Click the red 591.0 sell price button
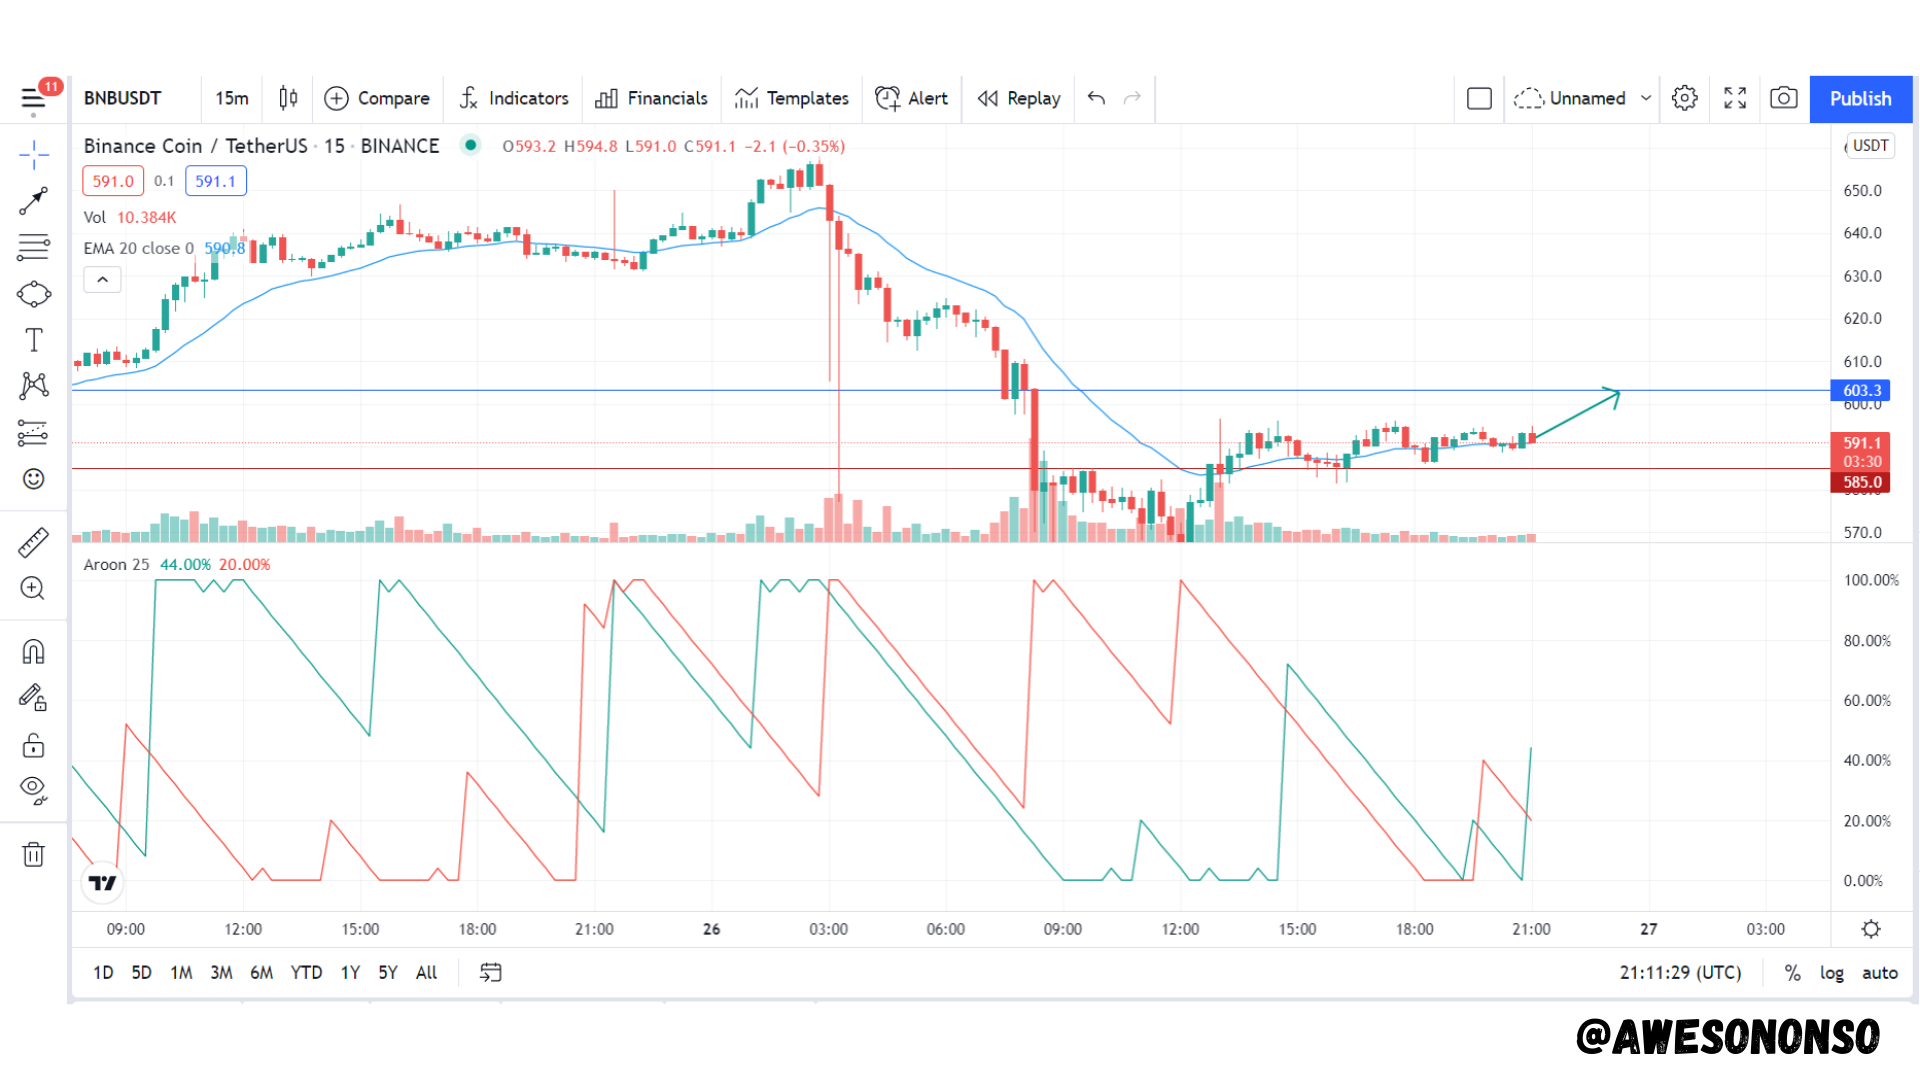This screenshot has width=1920, height=1080. tap(113, 181)
